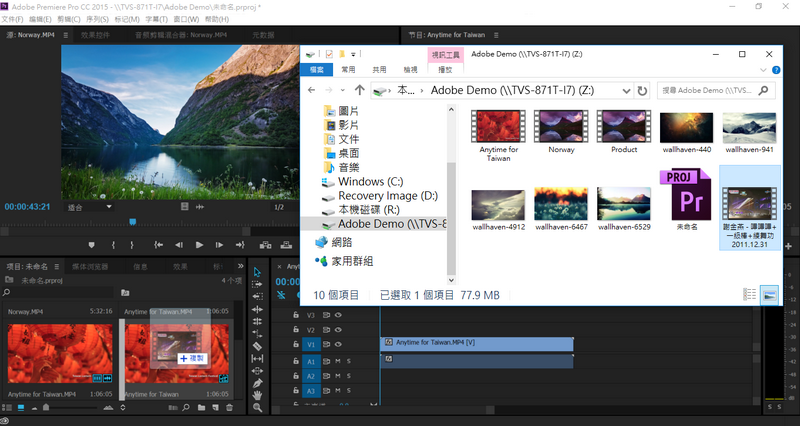The image size is (800, 426).
Task: Toggle lock on video track V3
Action: click(295, 315)
